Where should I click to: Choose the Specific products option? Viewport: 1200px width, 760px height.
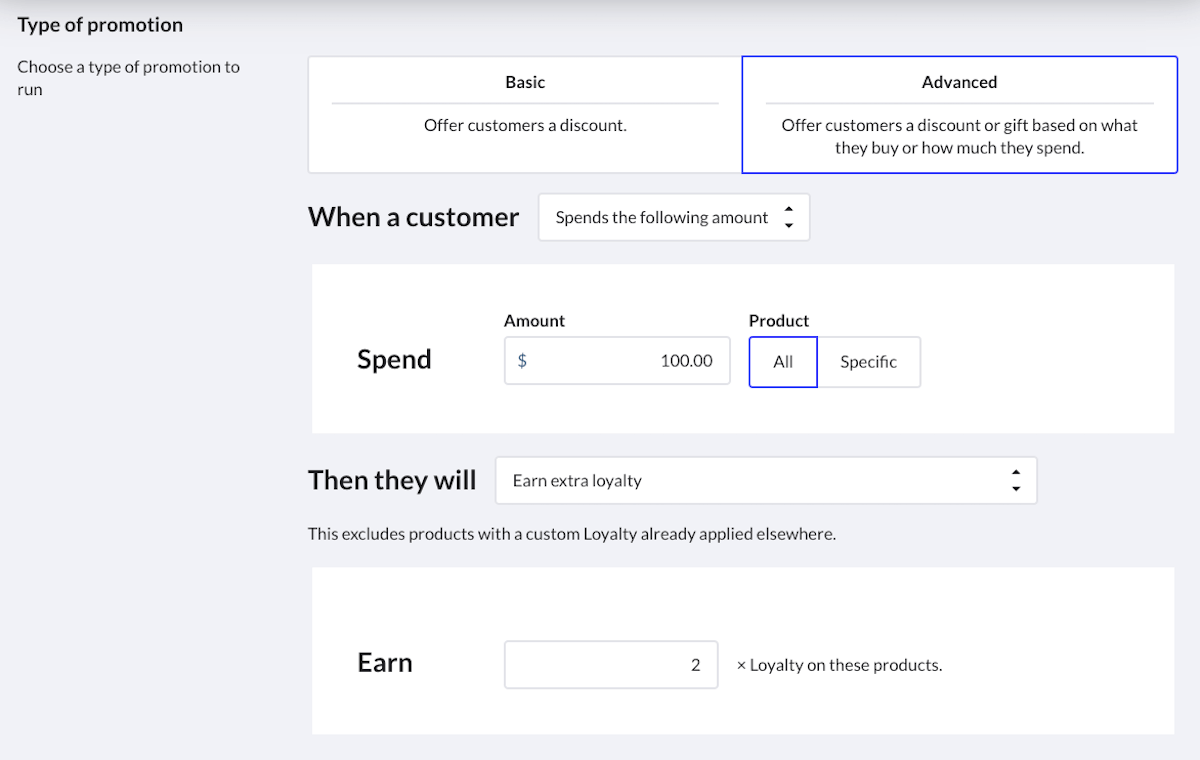[x=868, y=362]
